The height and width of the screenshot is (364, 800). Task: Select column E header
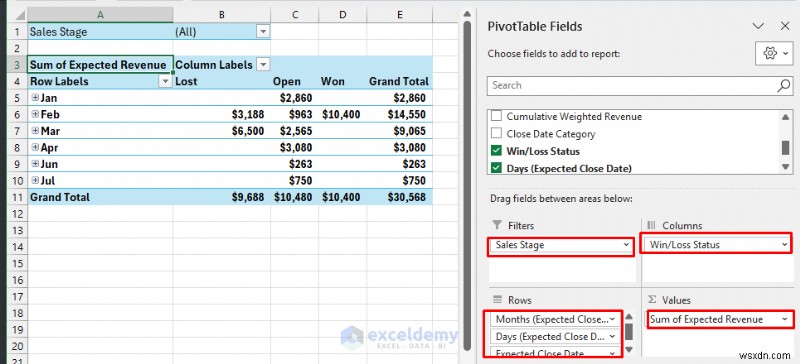pos(399,15)
